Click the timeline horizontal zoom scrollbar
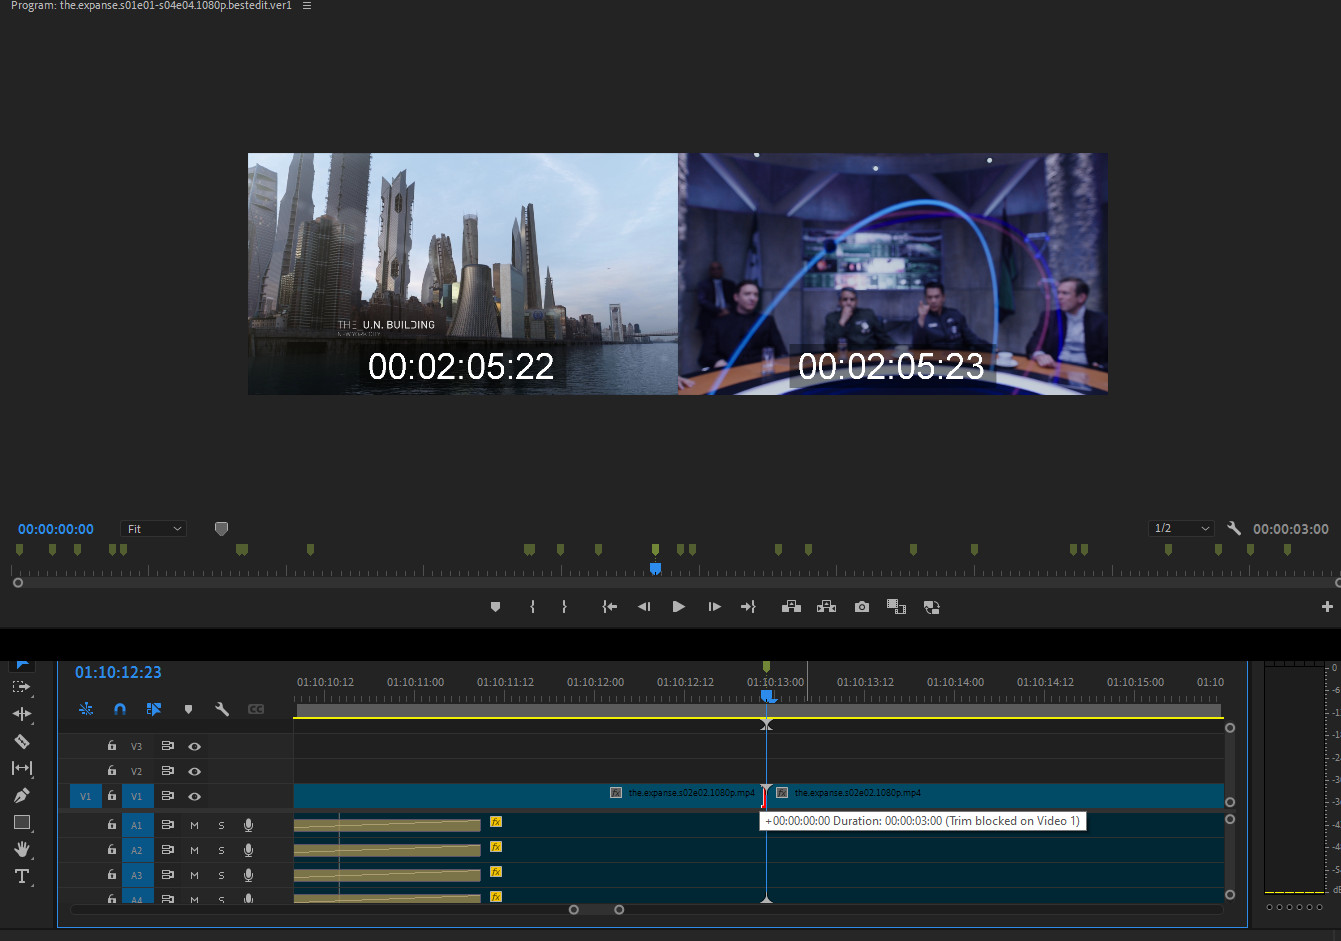Screen dimensions: 1341x941 [x=596, y=909]
